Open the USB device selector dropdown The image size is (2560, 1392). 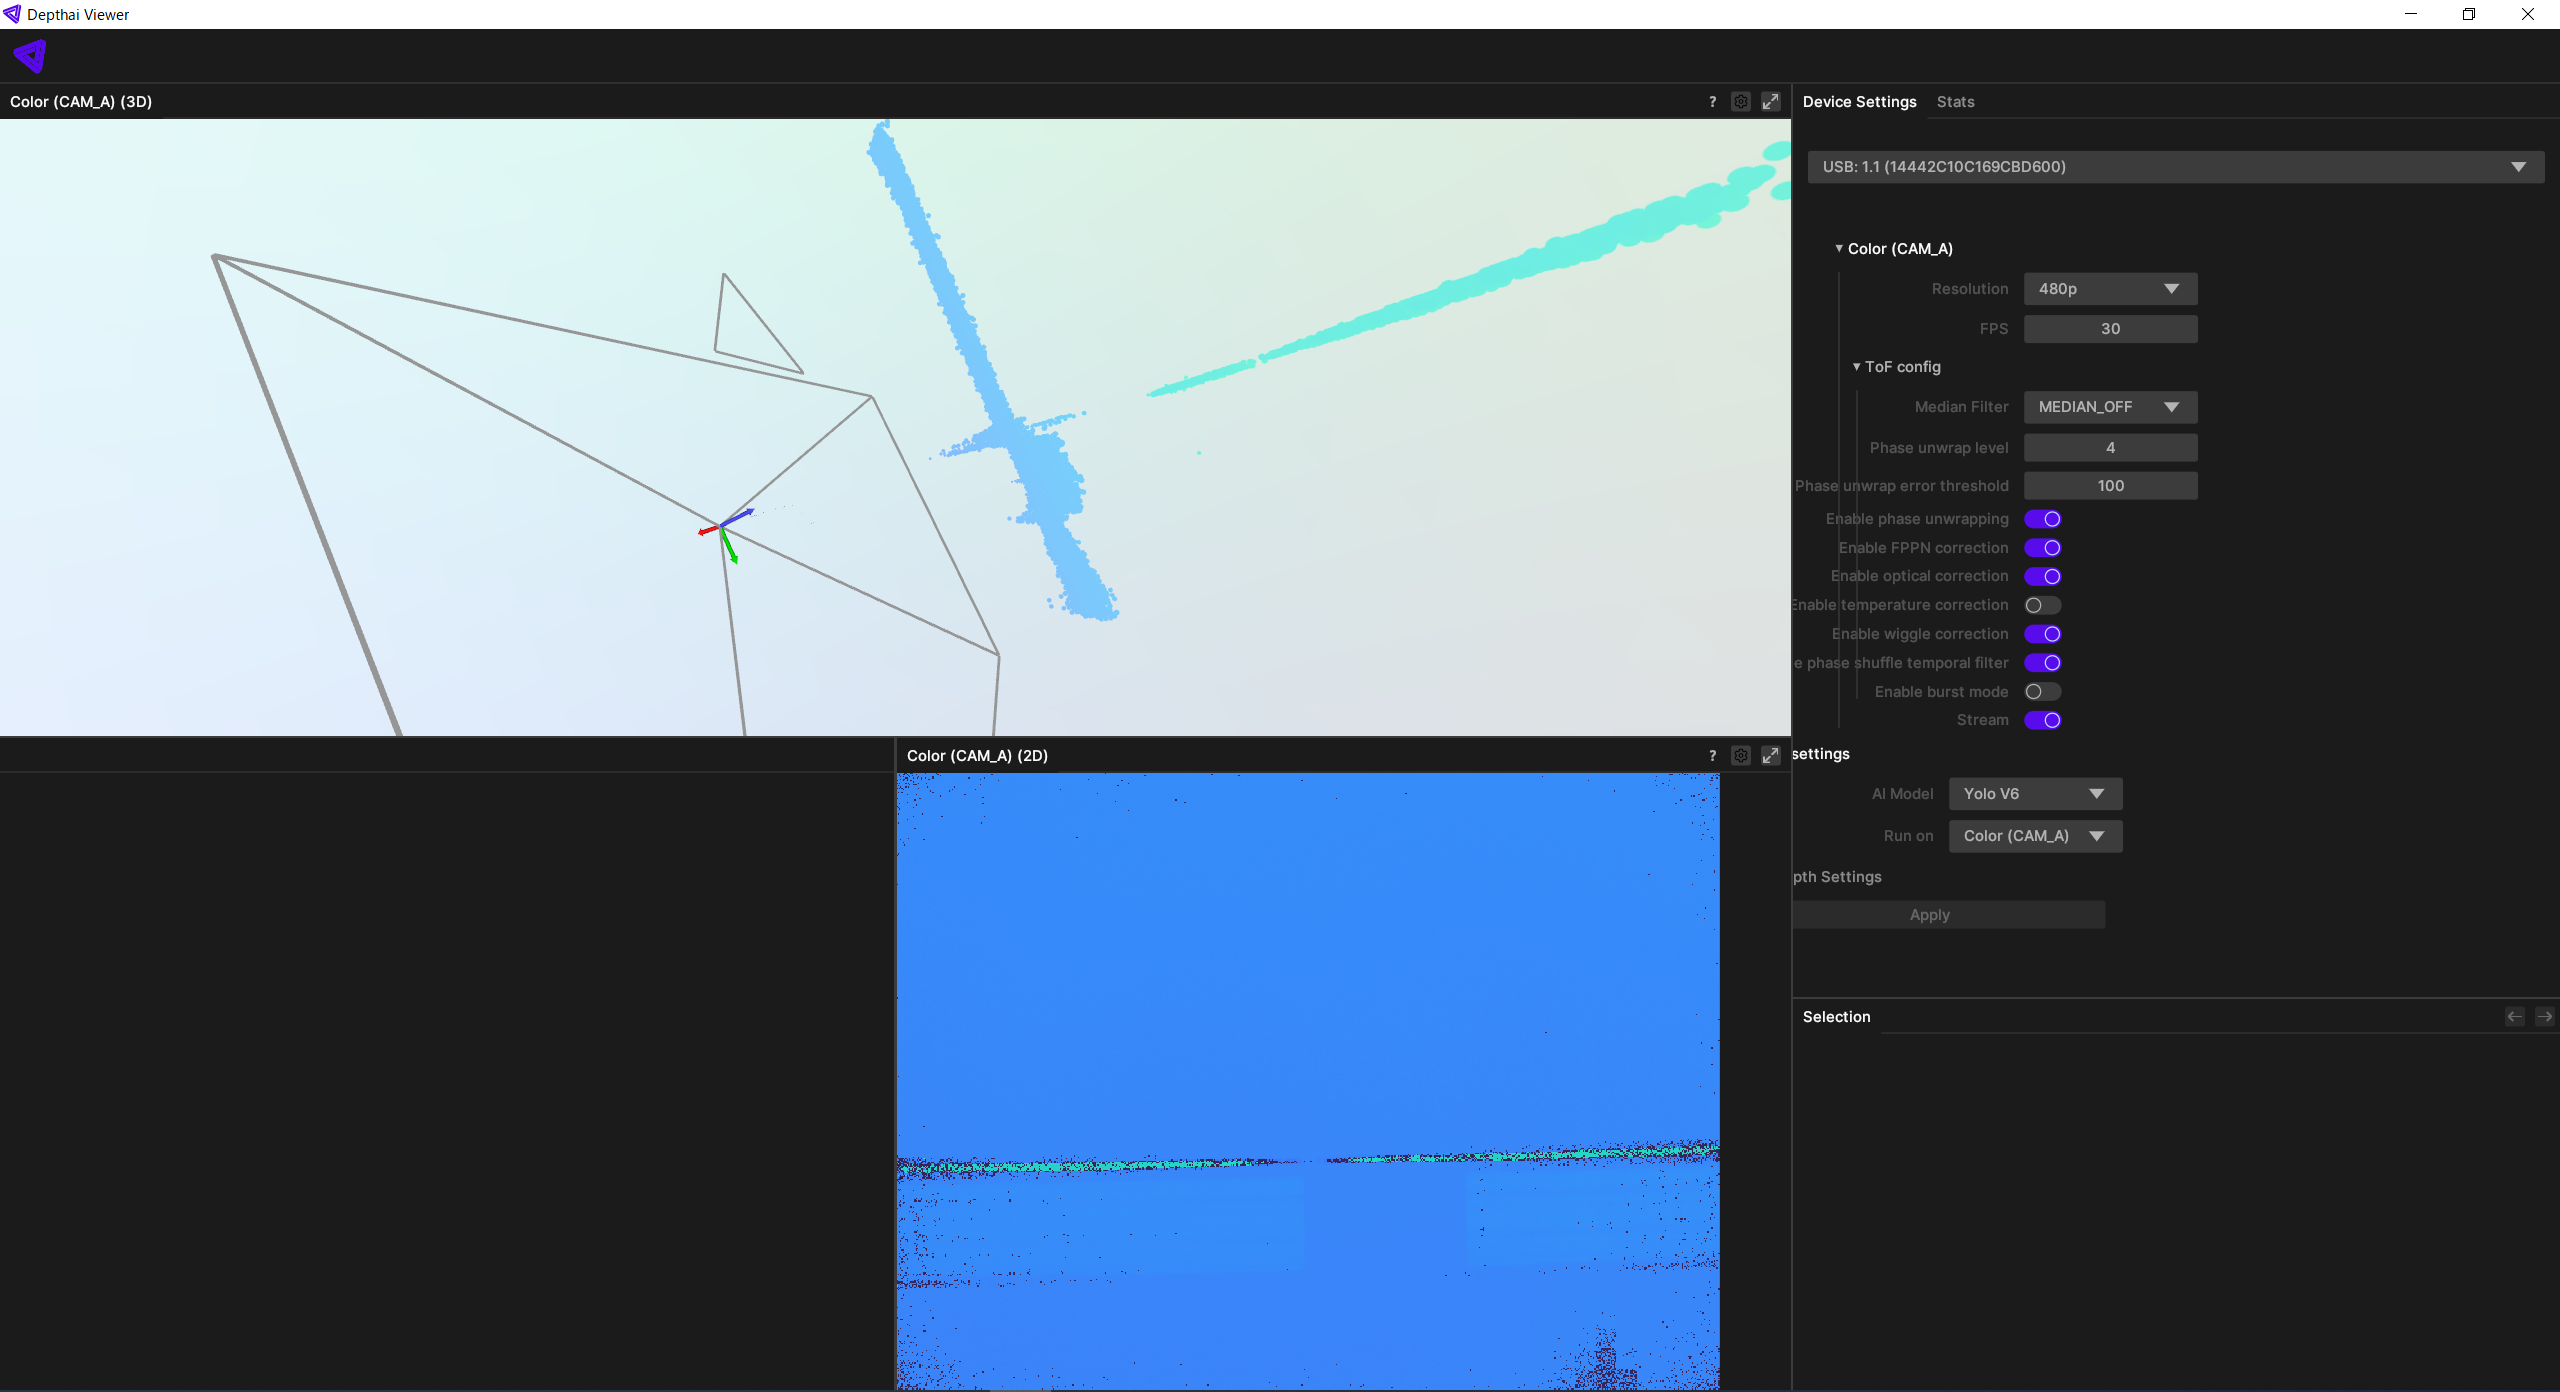[x=2175, y=167]
